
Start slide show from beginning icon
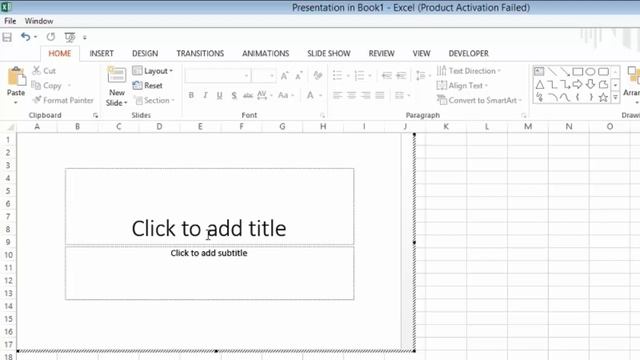tap(70, 37)
